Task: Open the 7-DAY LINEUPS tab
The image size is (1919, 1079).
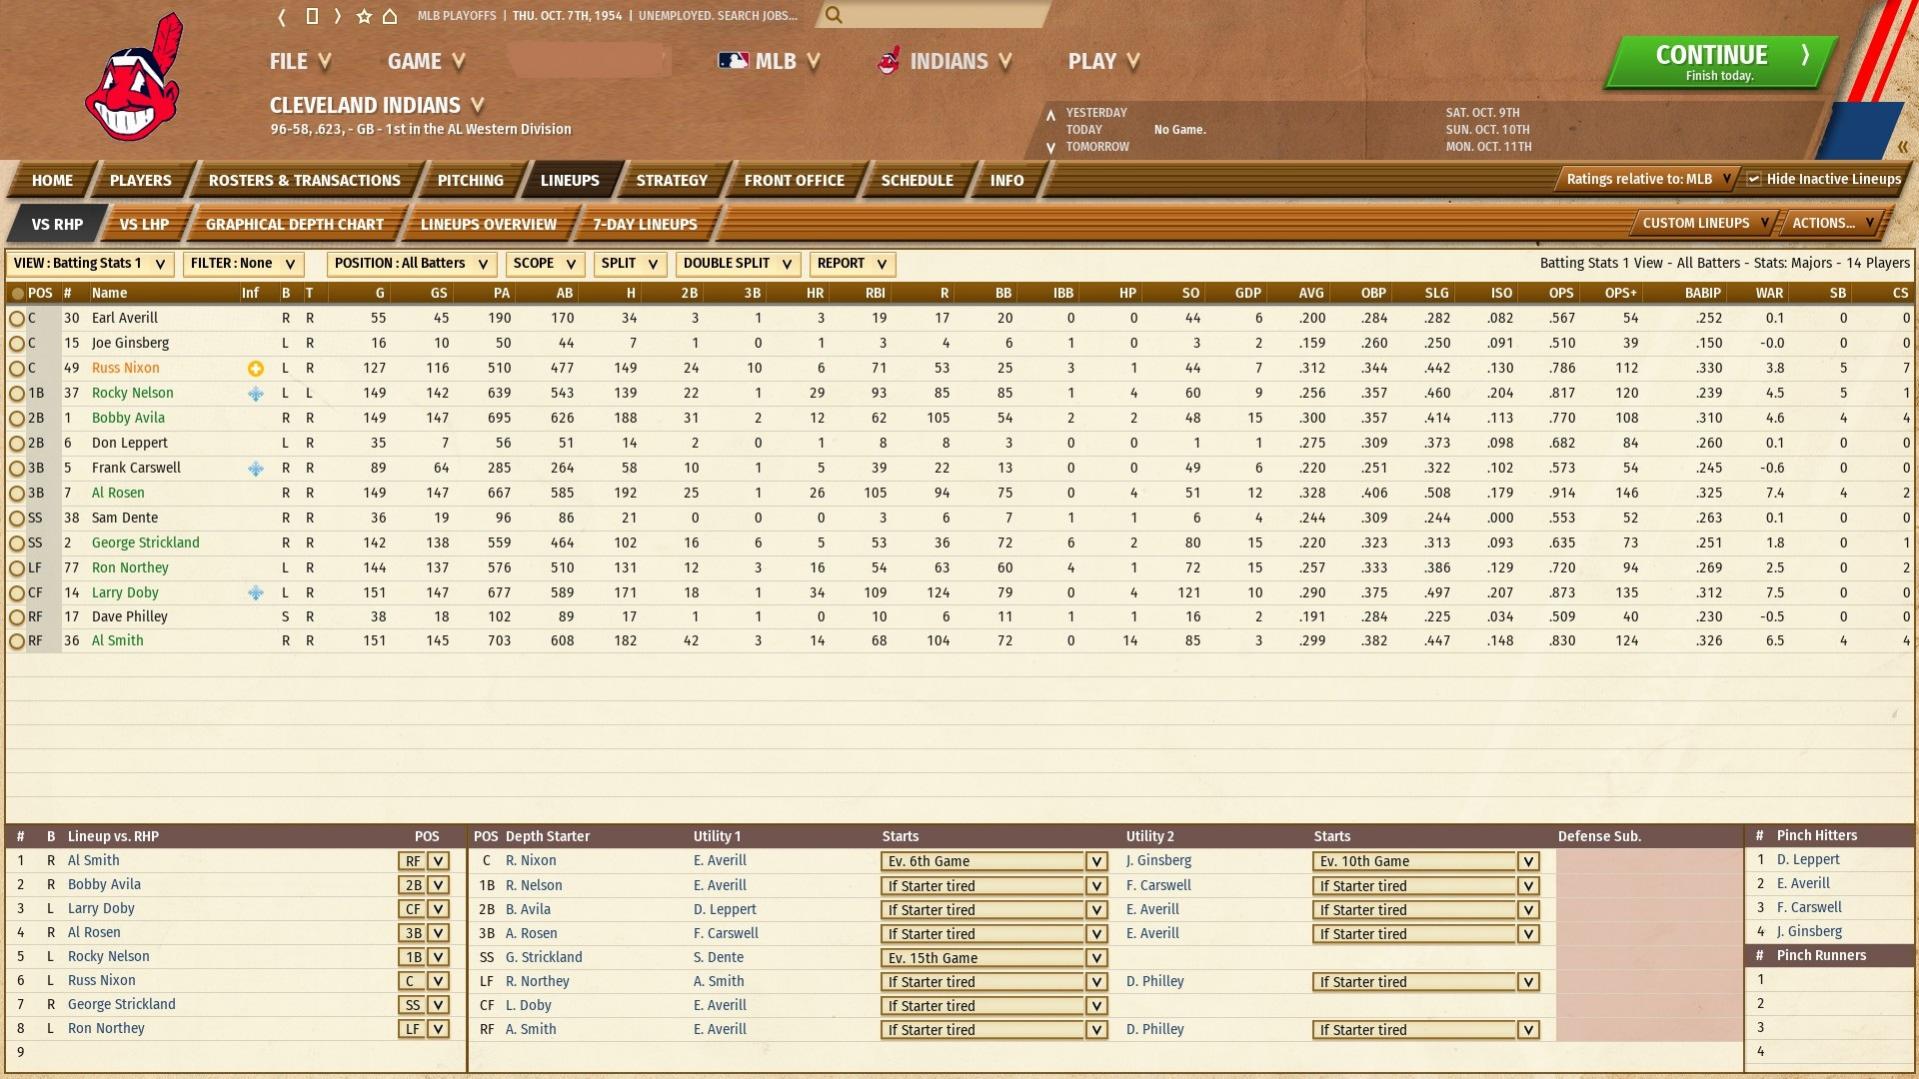Action: (x=645, y=224)
